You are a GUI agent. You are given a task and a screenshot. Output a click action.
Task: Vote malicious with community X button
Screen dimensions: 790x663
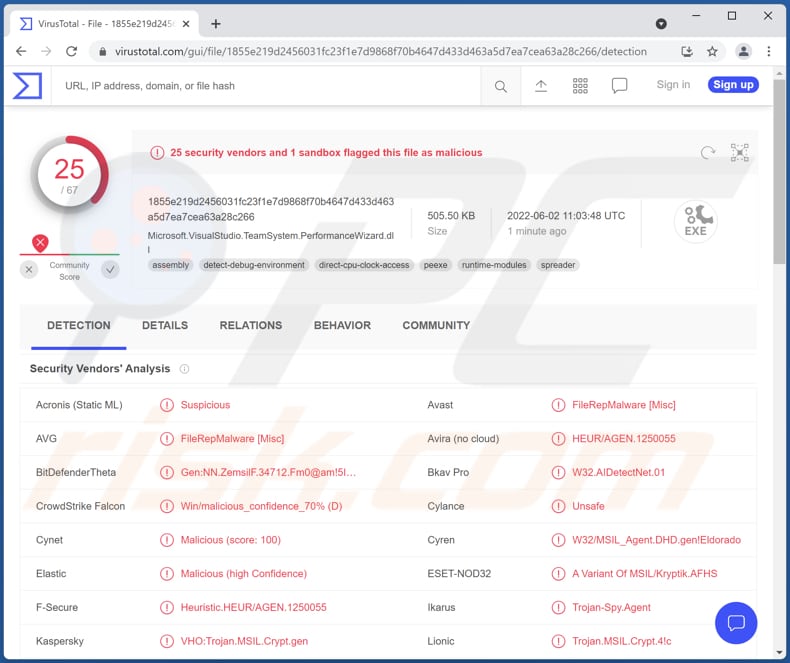29,270
